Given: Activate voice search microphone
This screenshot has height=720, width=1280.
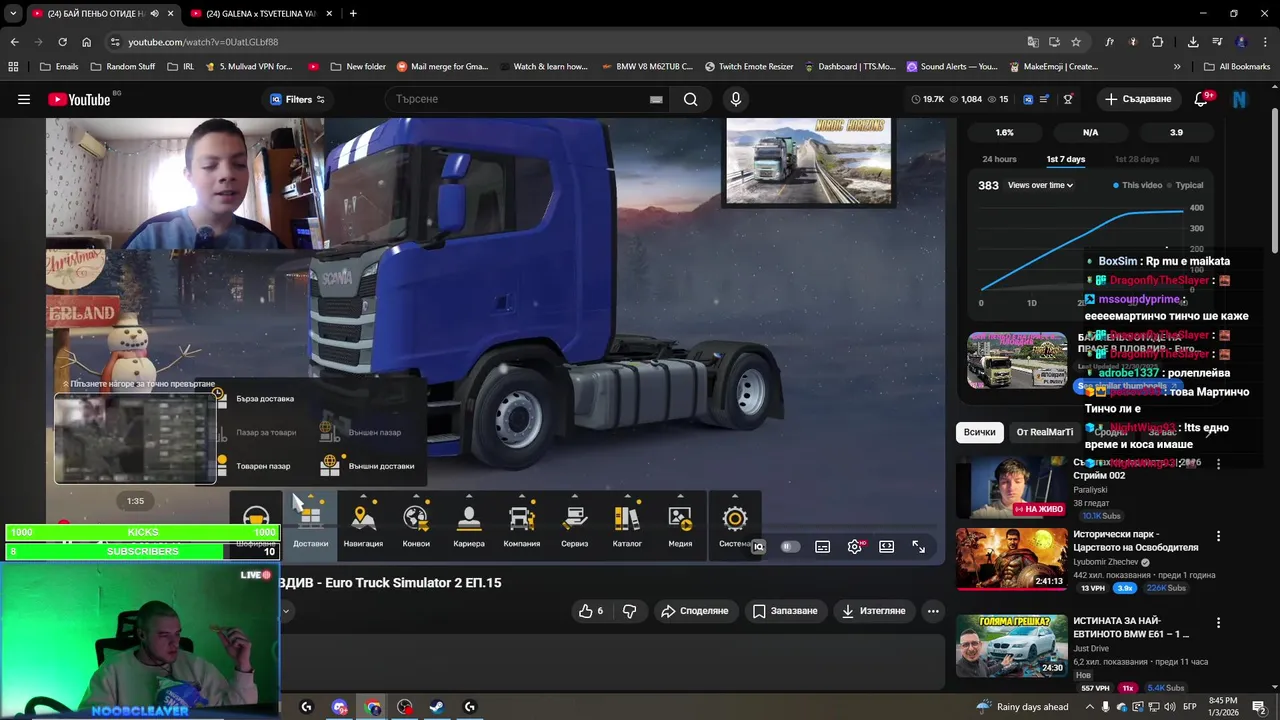Looking at the screenshot, I should pyautogui.click(x=736, y=99).
